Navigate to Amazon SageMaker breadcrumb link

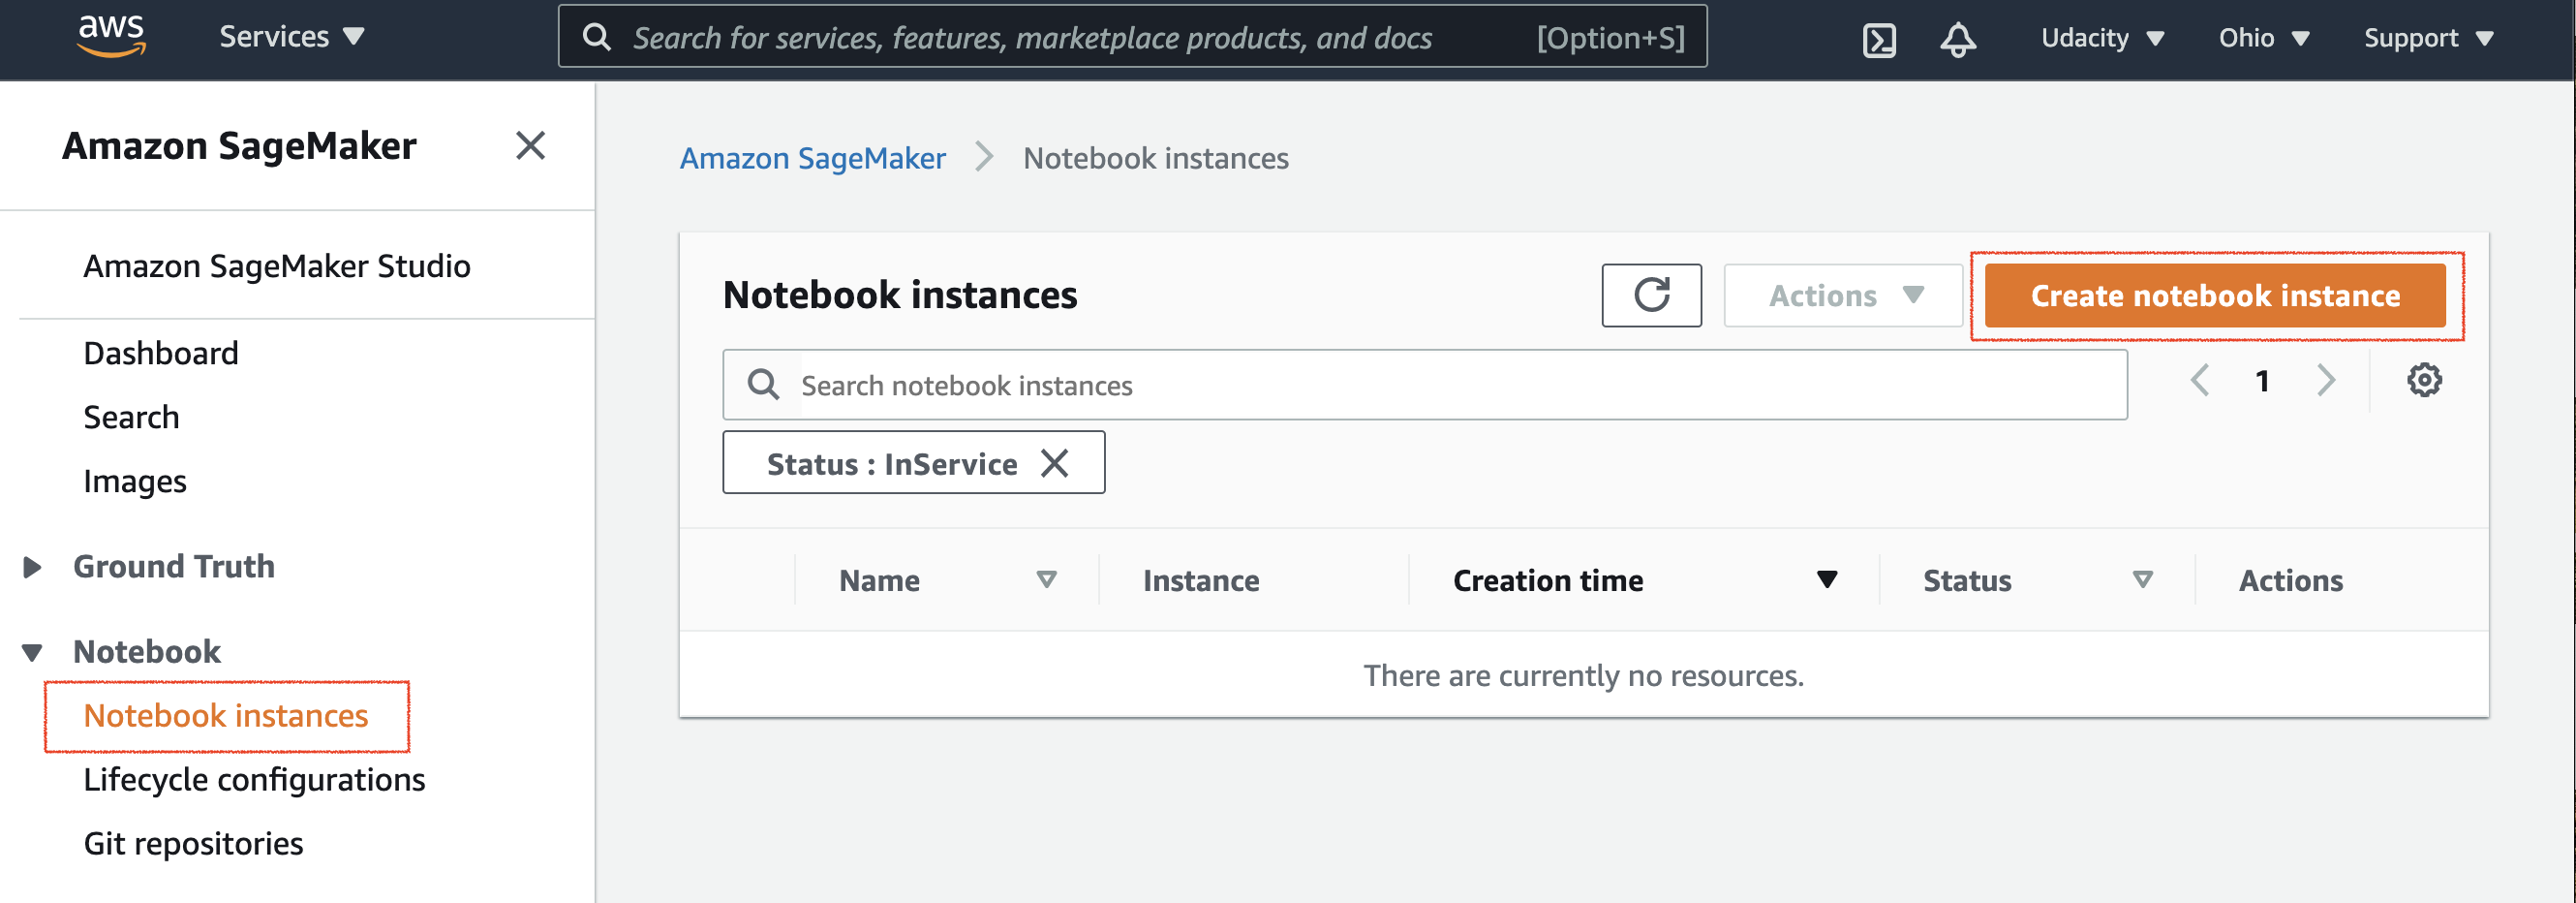813,157
